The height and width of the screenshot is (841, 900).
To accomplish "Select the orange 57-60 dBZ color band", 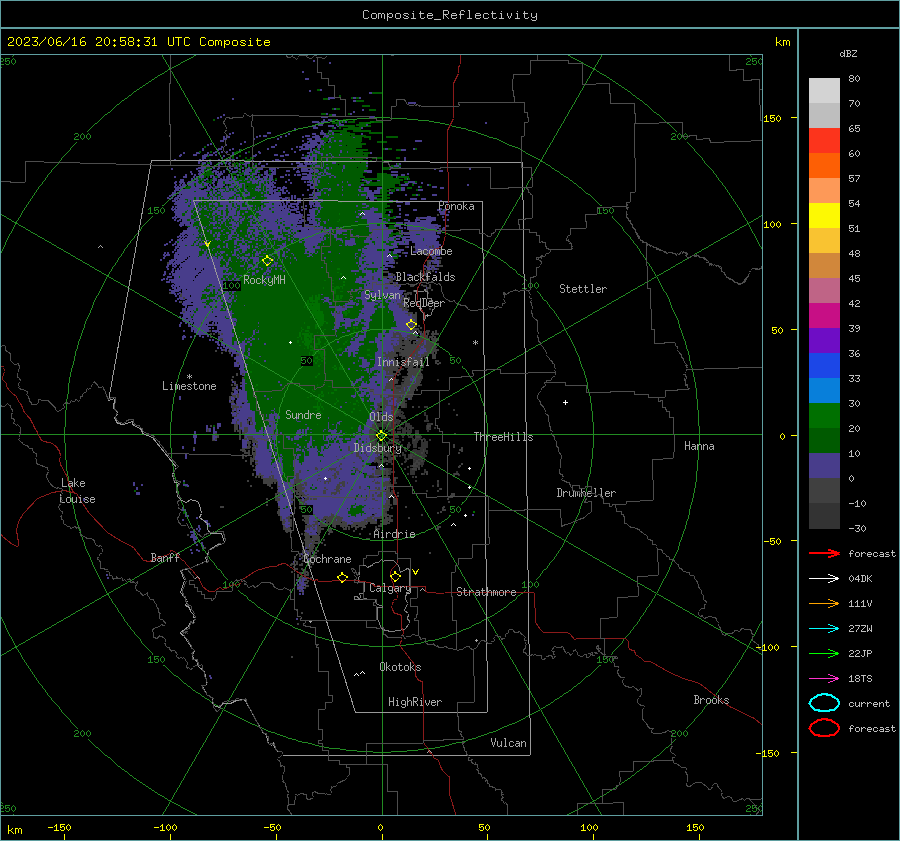I will click(x=824, y=166).
